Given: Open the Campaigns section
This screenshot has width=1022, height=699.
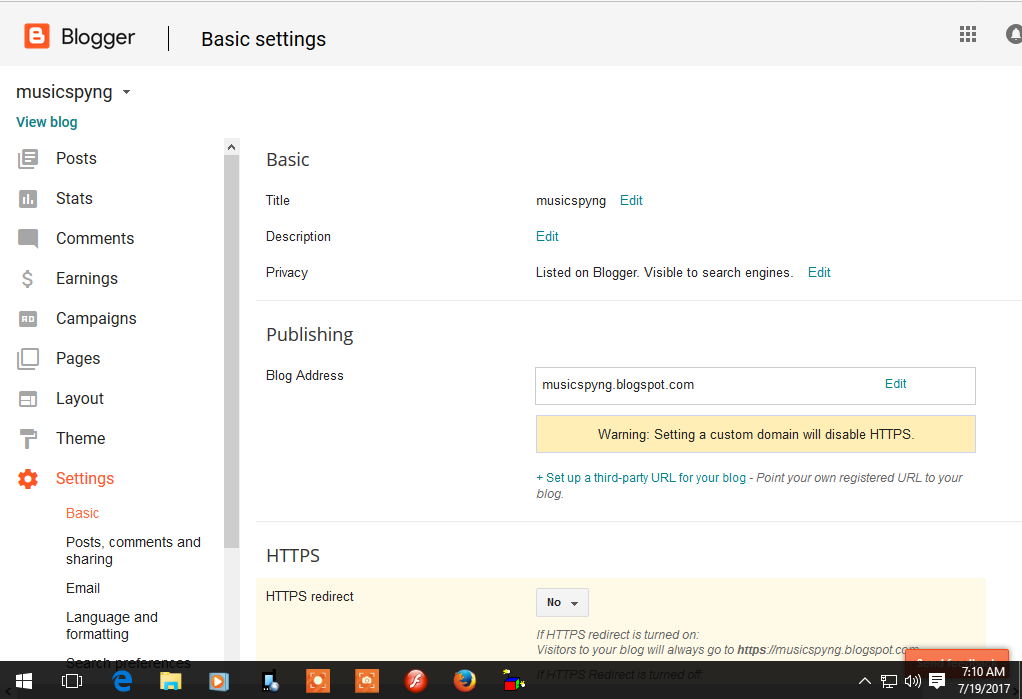Looking at the screenshot, I should (x=96, y=319).
